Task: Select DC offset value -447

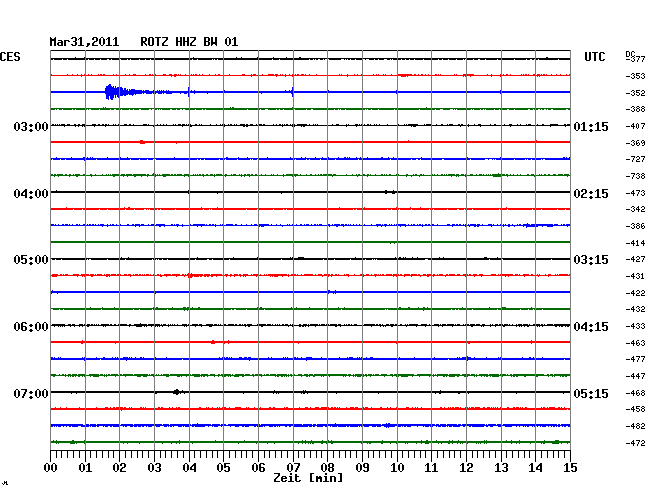Action: [636, 376]
